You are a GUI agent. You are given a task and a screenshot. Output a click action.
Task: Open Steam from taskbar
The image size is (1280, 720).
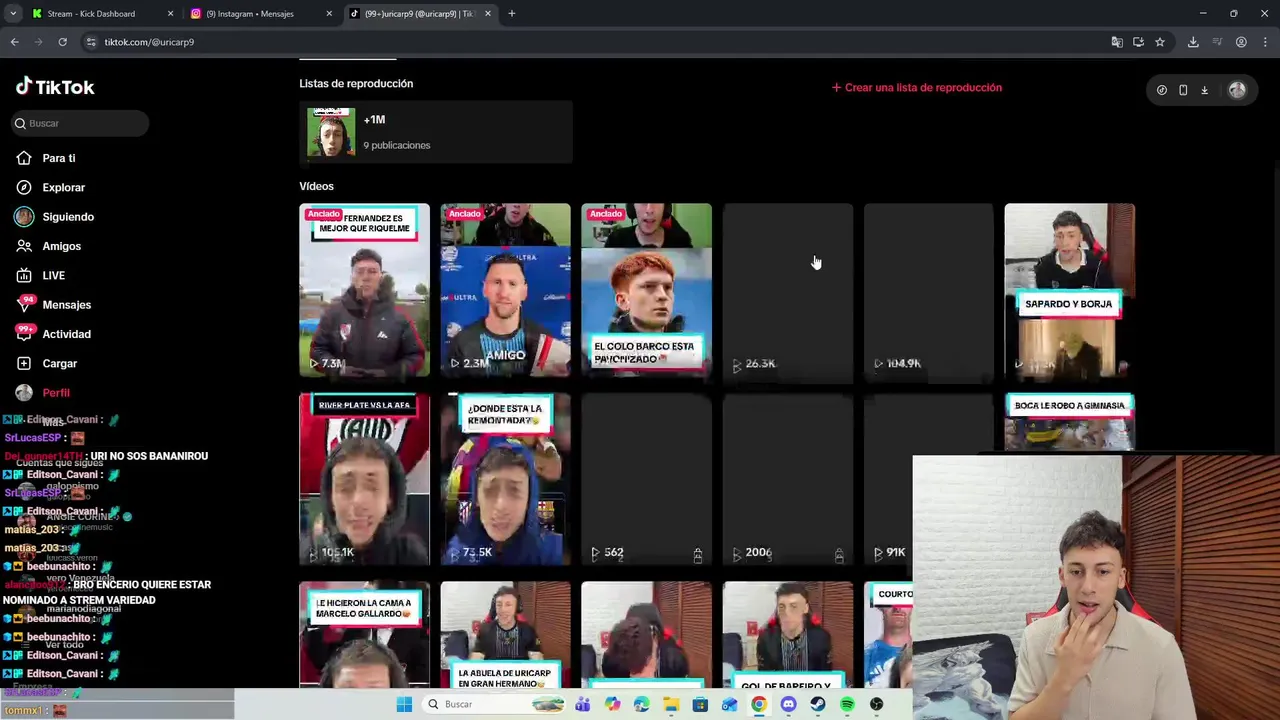tap(818, 704)
